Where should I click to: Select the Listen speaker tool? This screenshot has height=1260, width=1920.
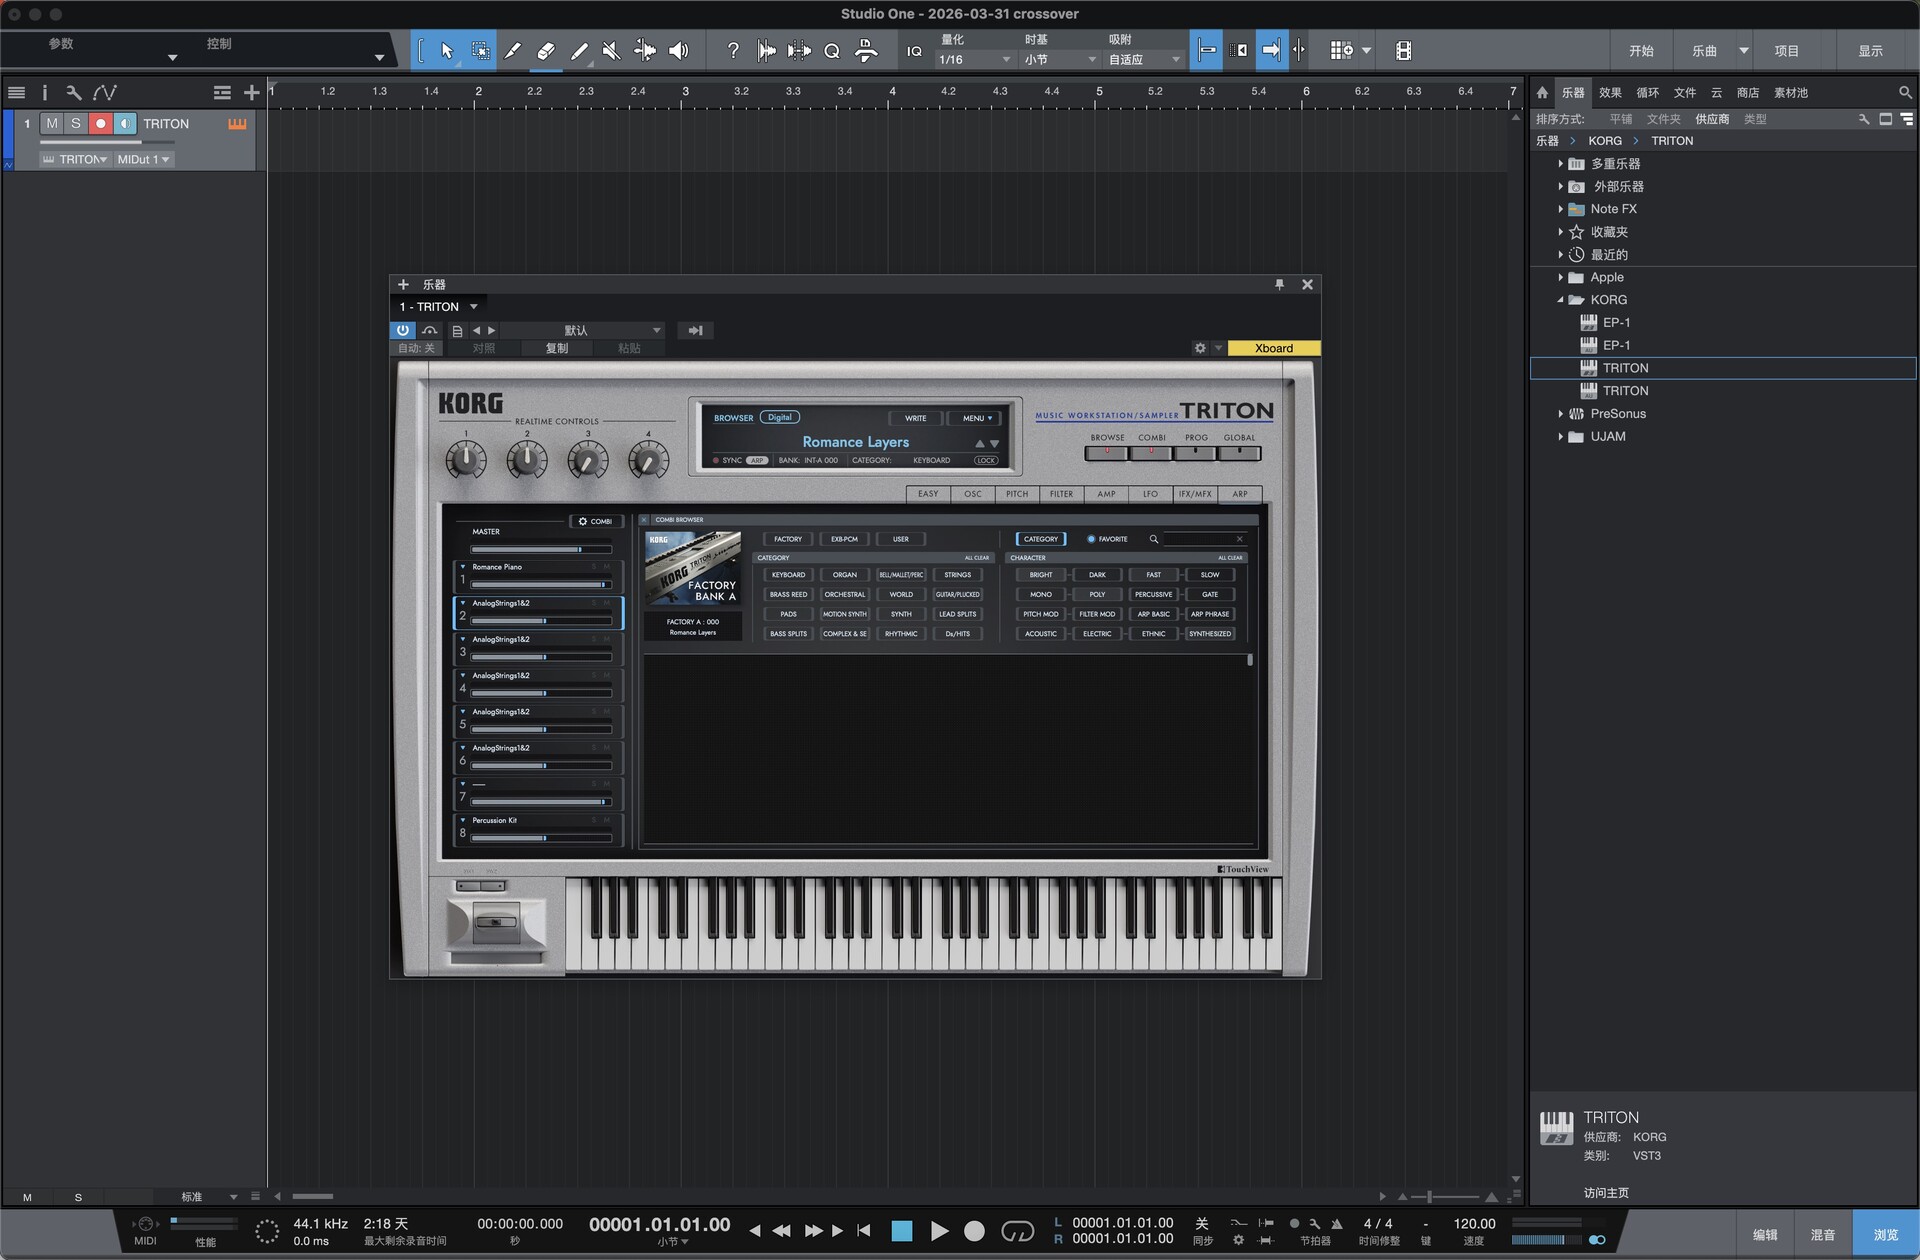point(679,51)
